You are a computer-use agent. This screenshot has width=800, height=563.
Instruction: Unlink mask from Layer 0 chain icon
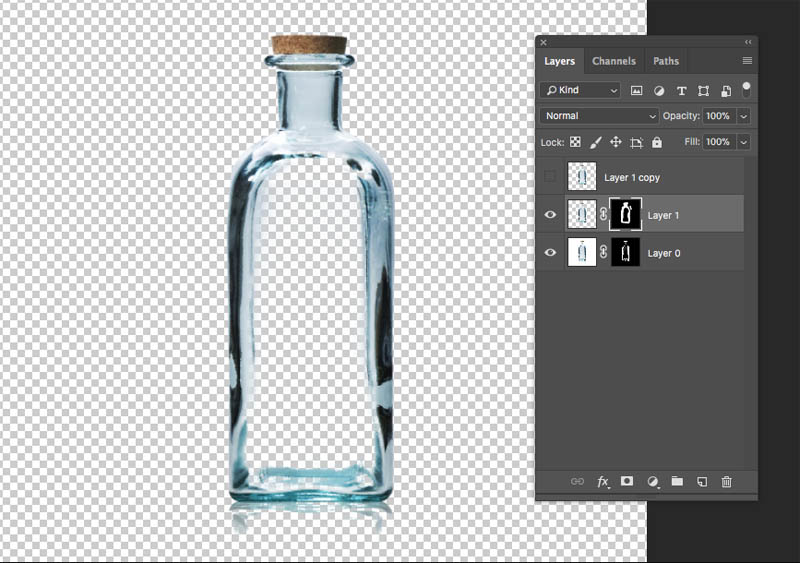click(603, 252)
